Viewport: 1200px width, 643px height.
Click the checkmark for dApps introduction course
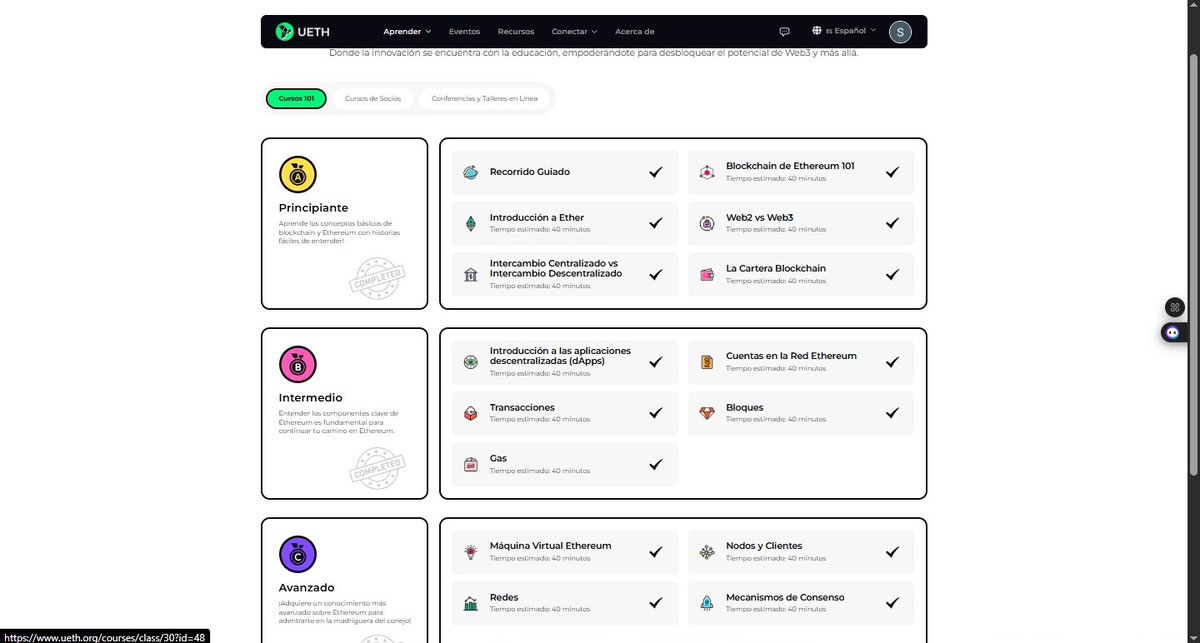pos(655,362)
